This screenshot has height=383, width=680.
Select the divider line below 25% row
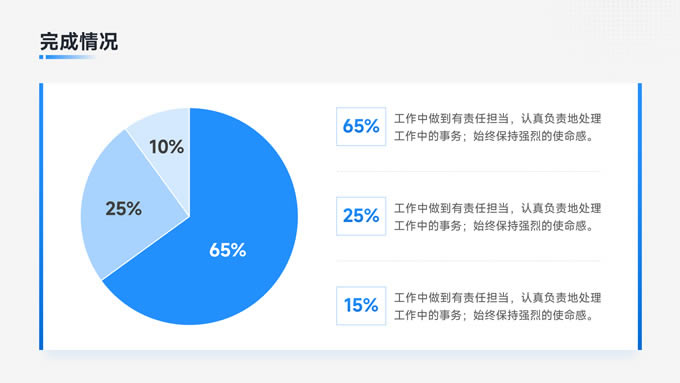468,261
